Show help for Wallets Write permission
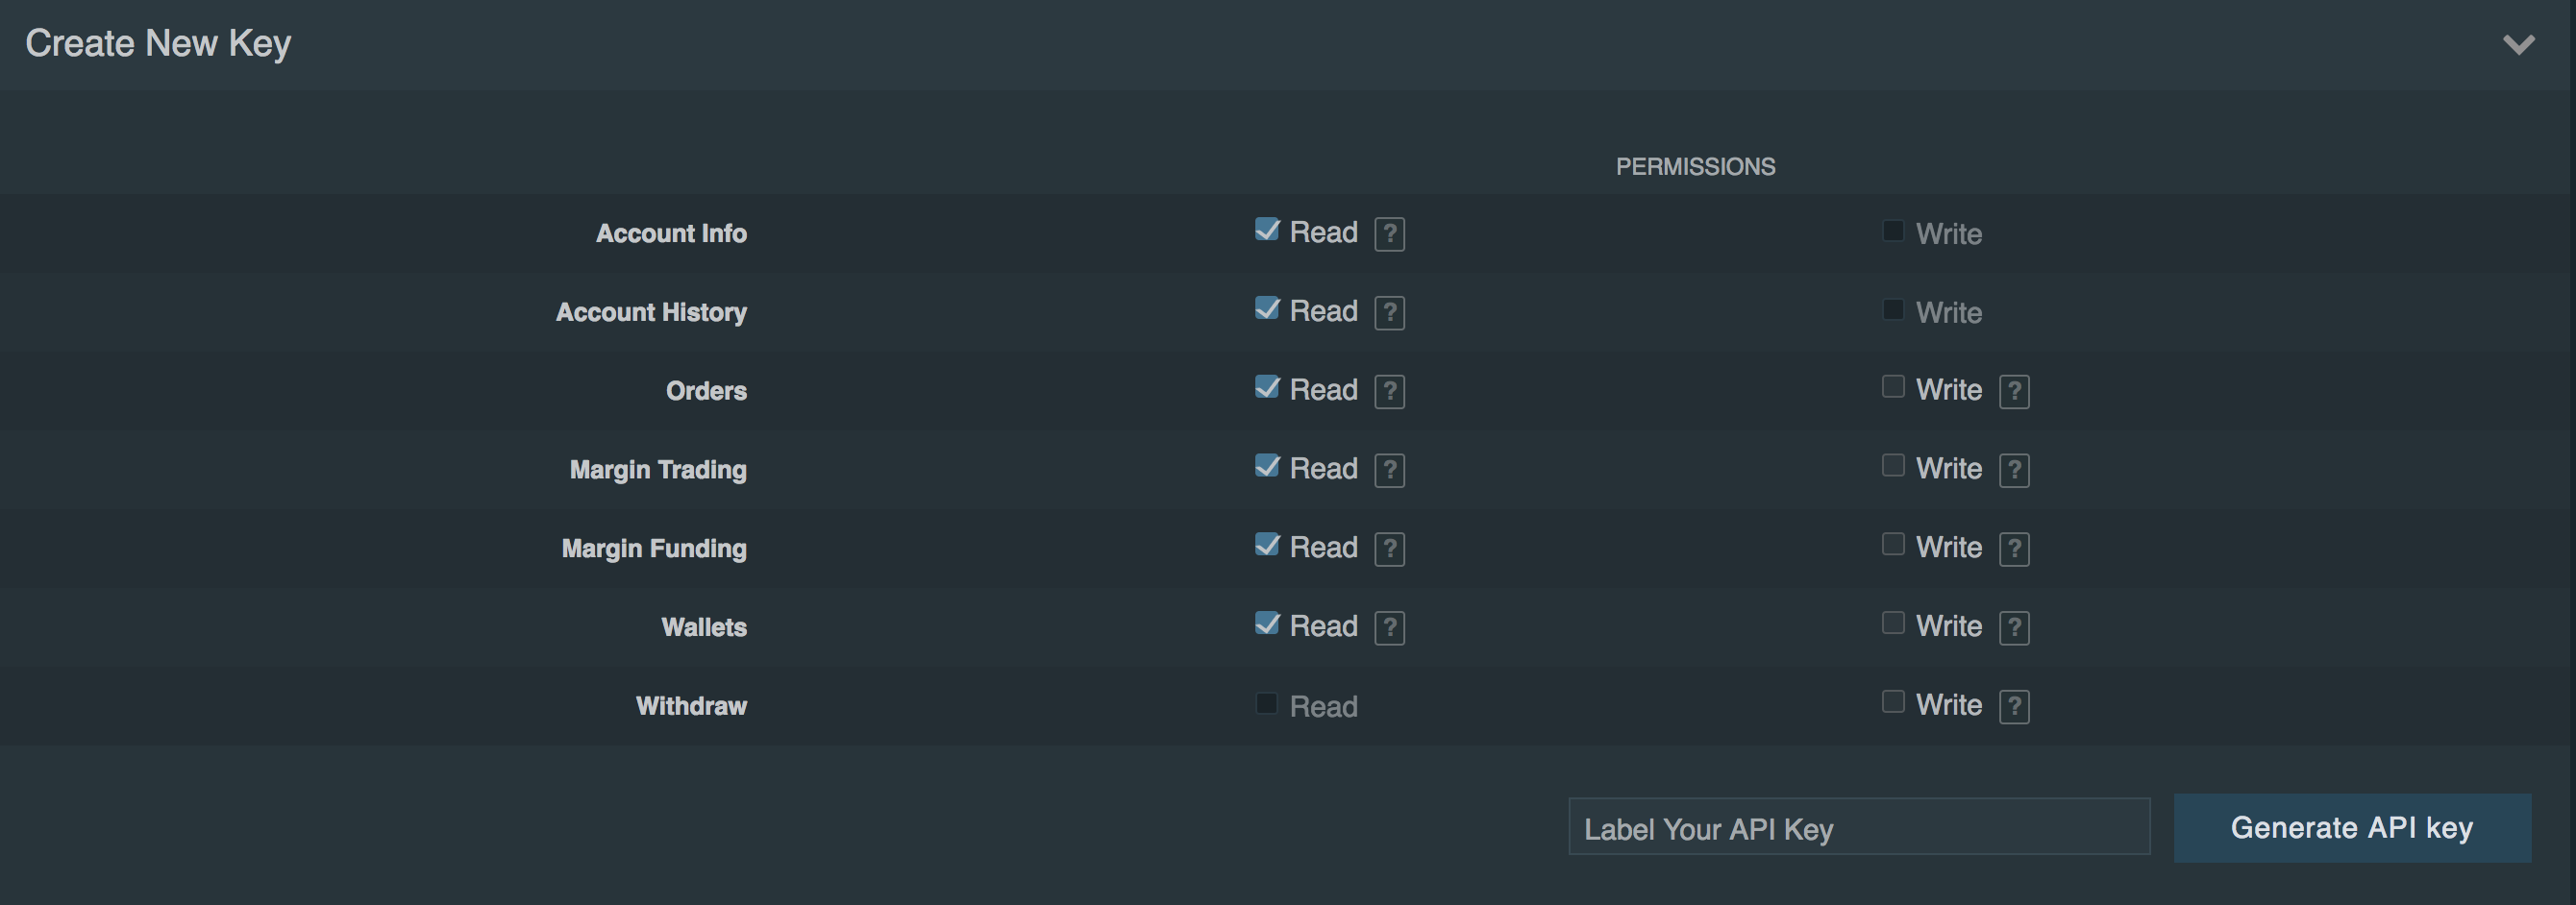Image resolution: width=2576 pixels, height=905 pixels. (x=2014, y=628)
